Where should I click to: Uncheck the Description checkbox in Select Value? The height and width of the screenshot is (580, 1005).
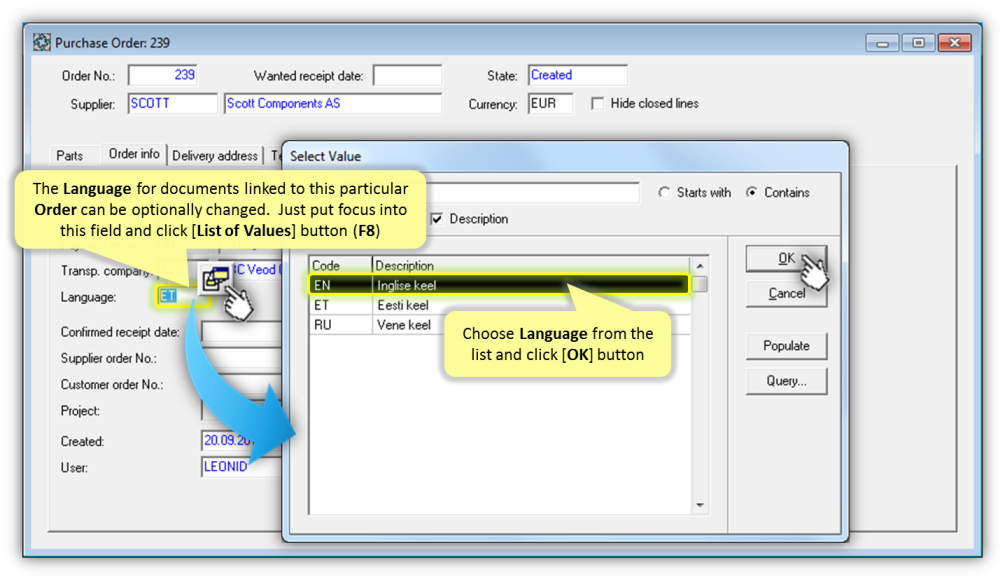point(437,219)
